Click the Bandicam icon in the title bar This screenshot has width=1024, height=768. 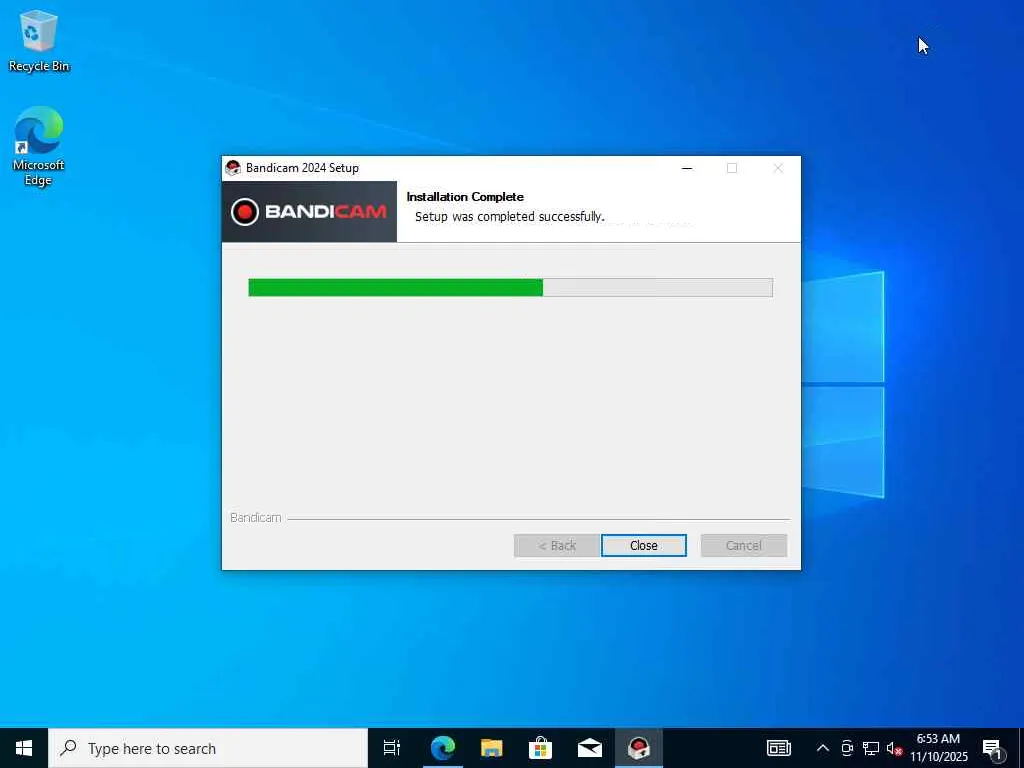click(x=233, y=168)
